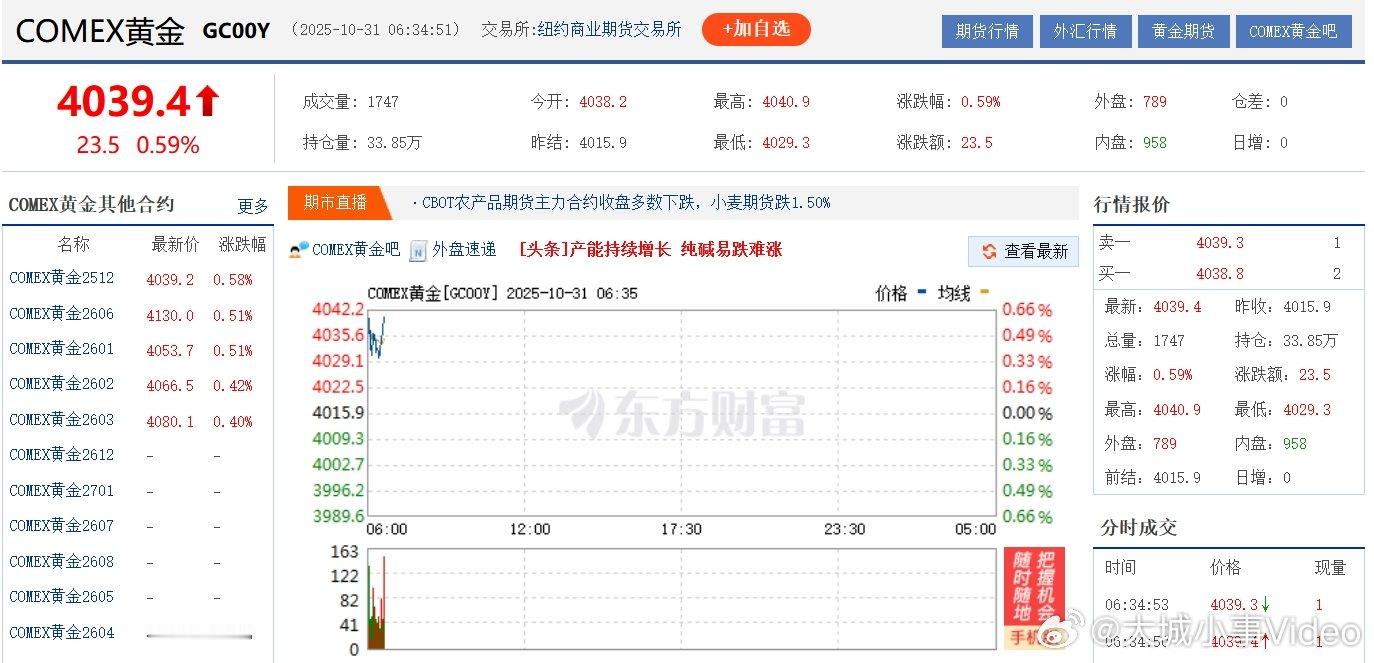
Task: Open 外汇行情 in the top navigation
Action: point(1085,31)
